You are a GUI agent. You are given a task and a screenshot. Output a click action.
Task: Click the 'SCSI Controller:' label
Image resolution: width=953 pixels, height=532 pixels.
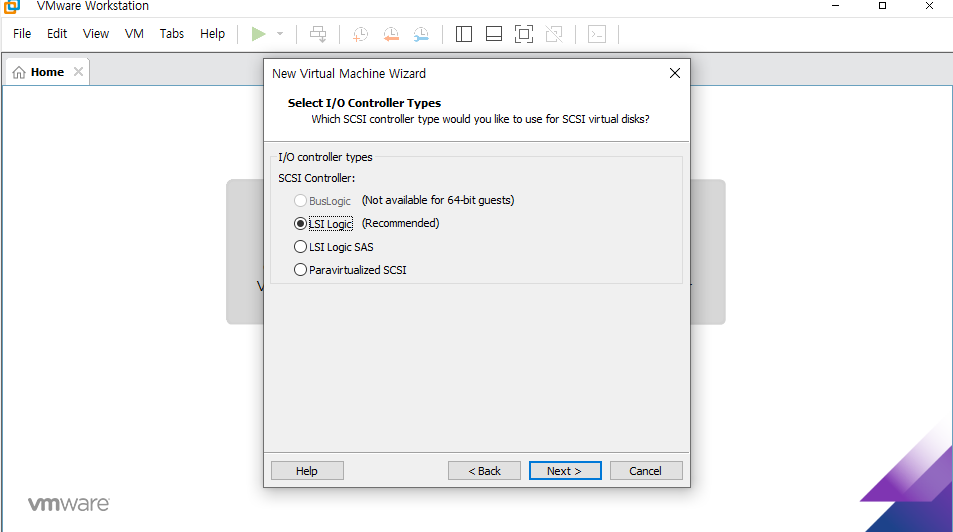[317, 178]
